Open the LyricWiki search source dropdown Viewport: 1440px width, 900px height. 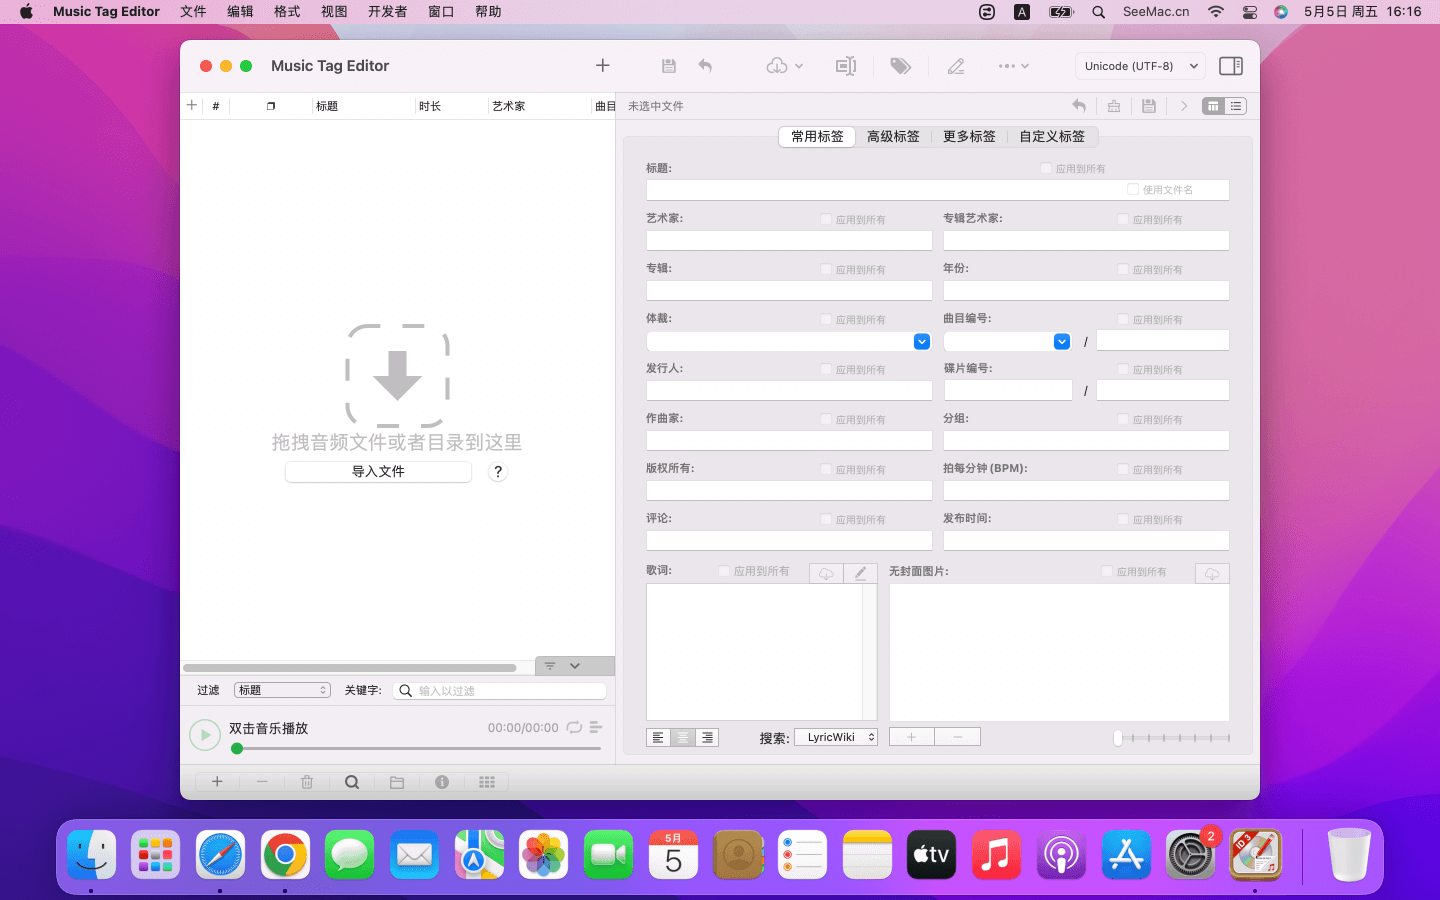coord(836,737)
